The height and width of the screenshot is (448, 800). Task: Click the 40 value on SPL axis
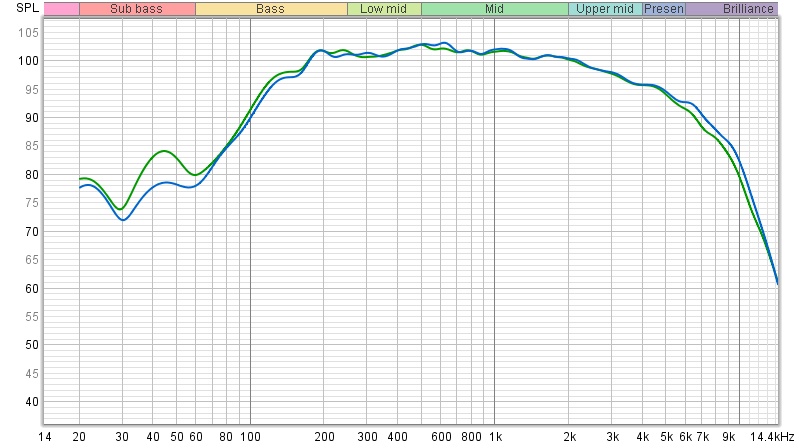click(32, 402)
